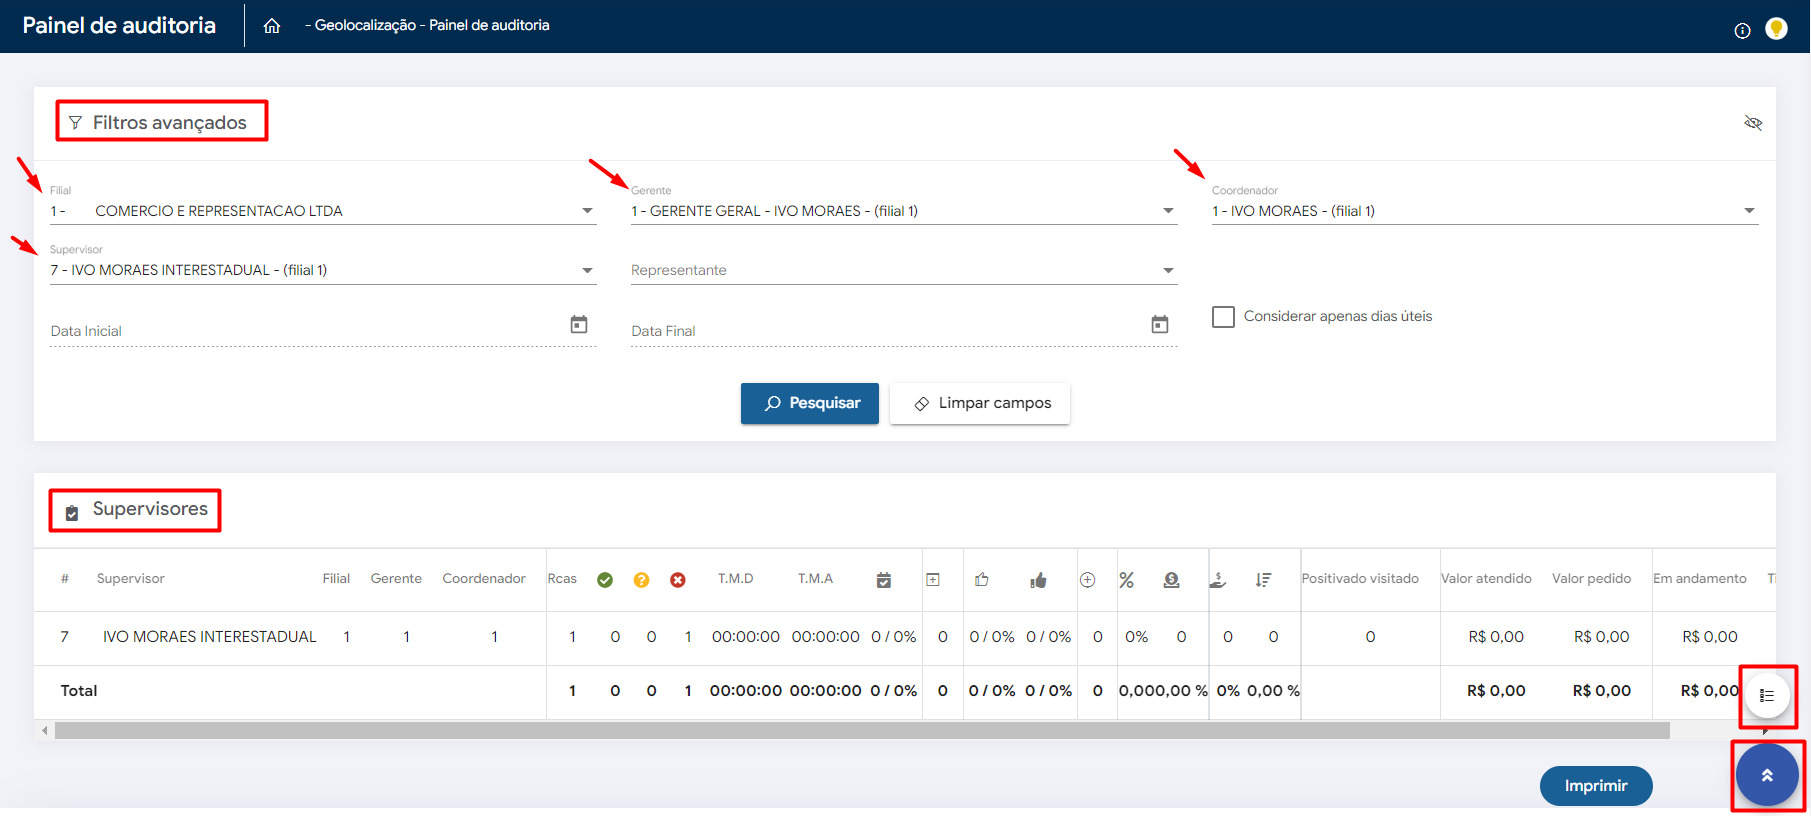Click the home icon in the header
Screen dimensions: 1811x816
[272, 26]
